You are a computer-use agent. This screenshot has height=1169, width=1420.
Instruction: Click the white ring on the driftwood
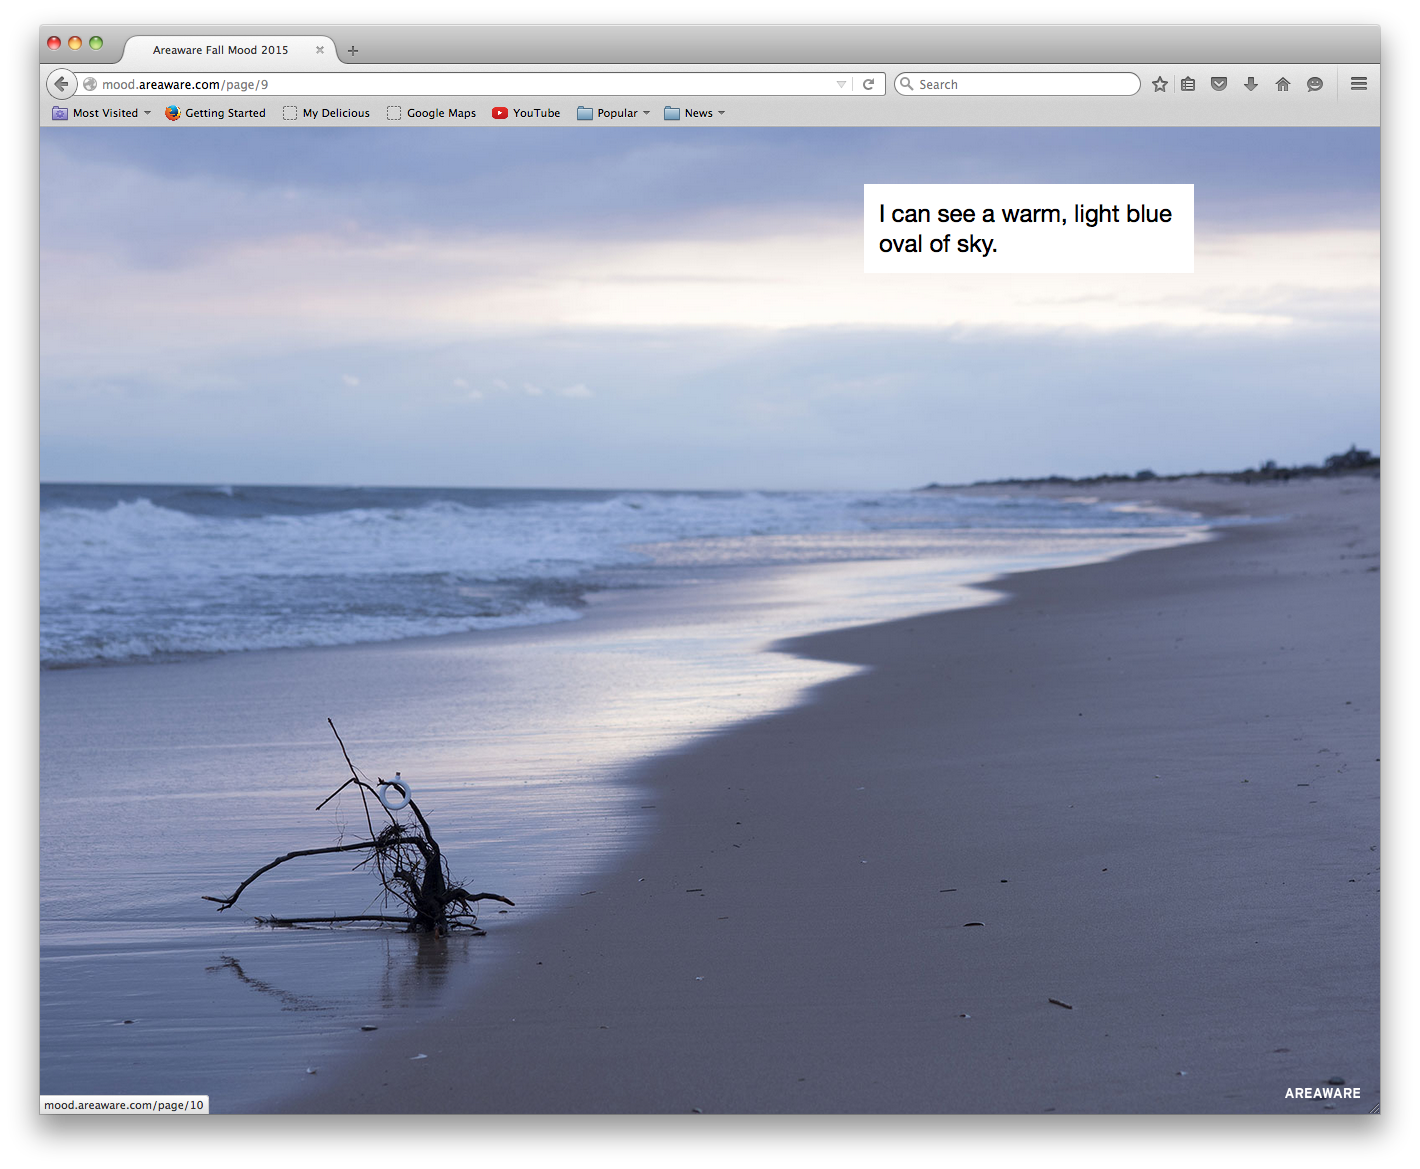click(395, 795)
